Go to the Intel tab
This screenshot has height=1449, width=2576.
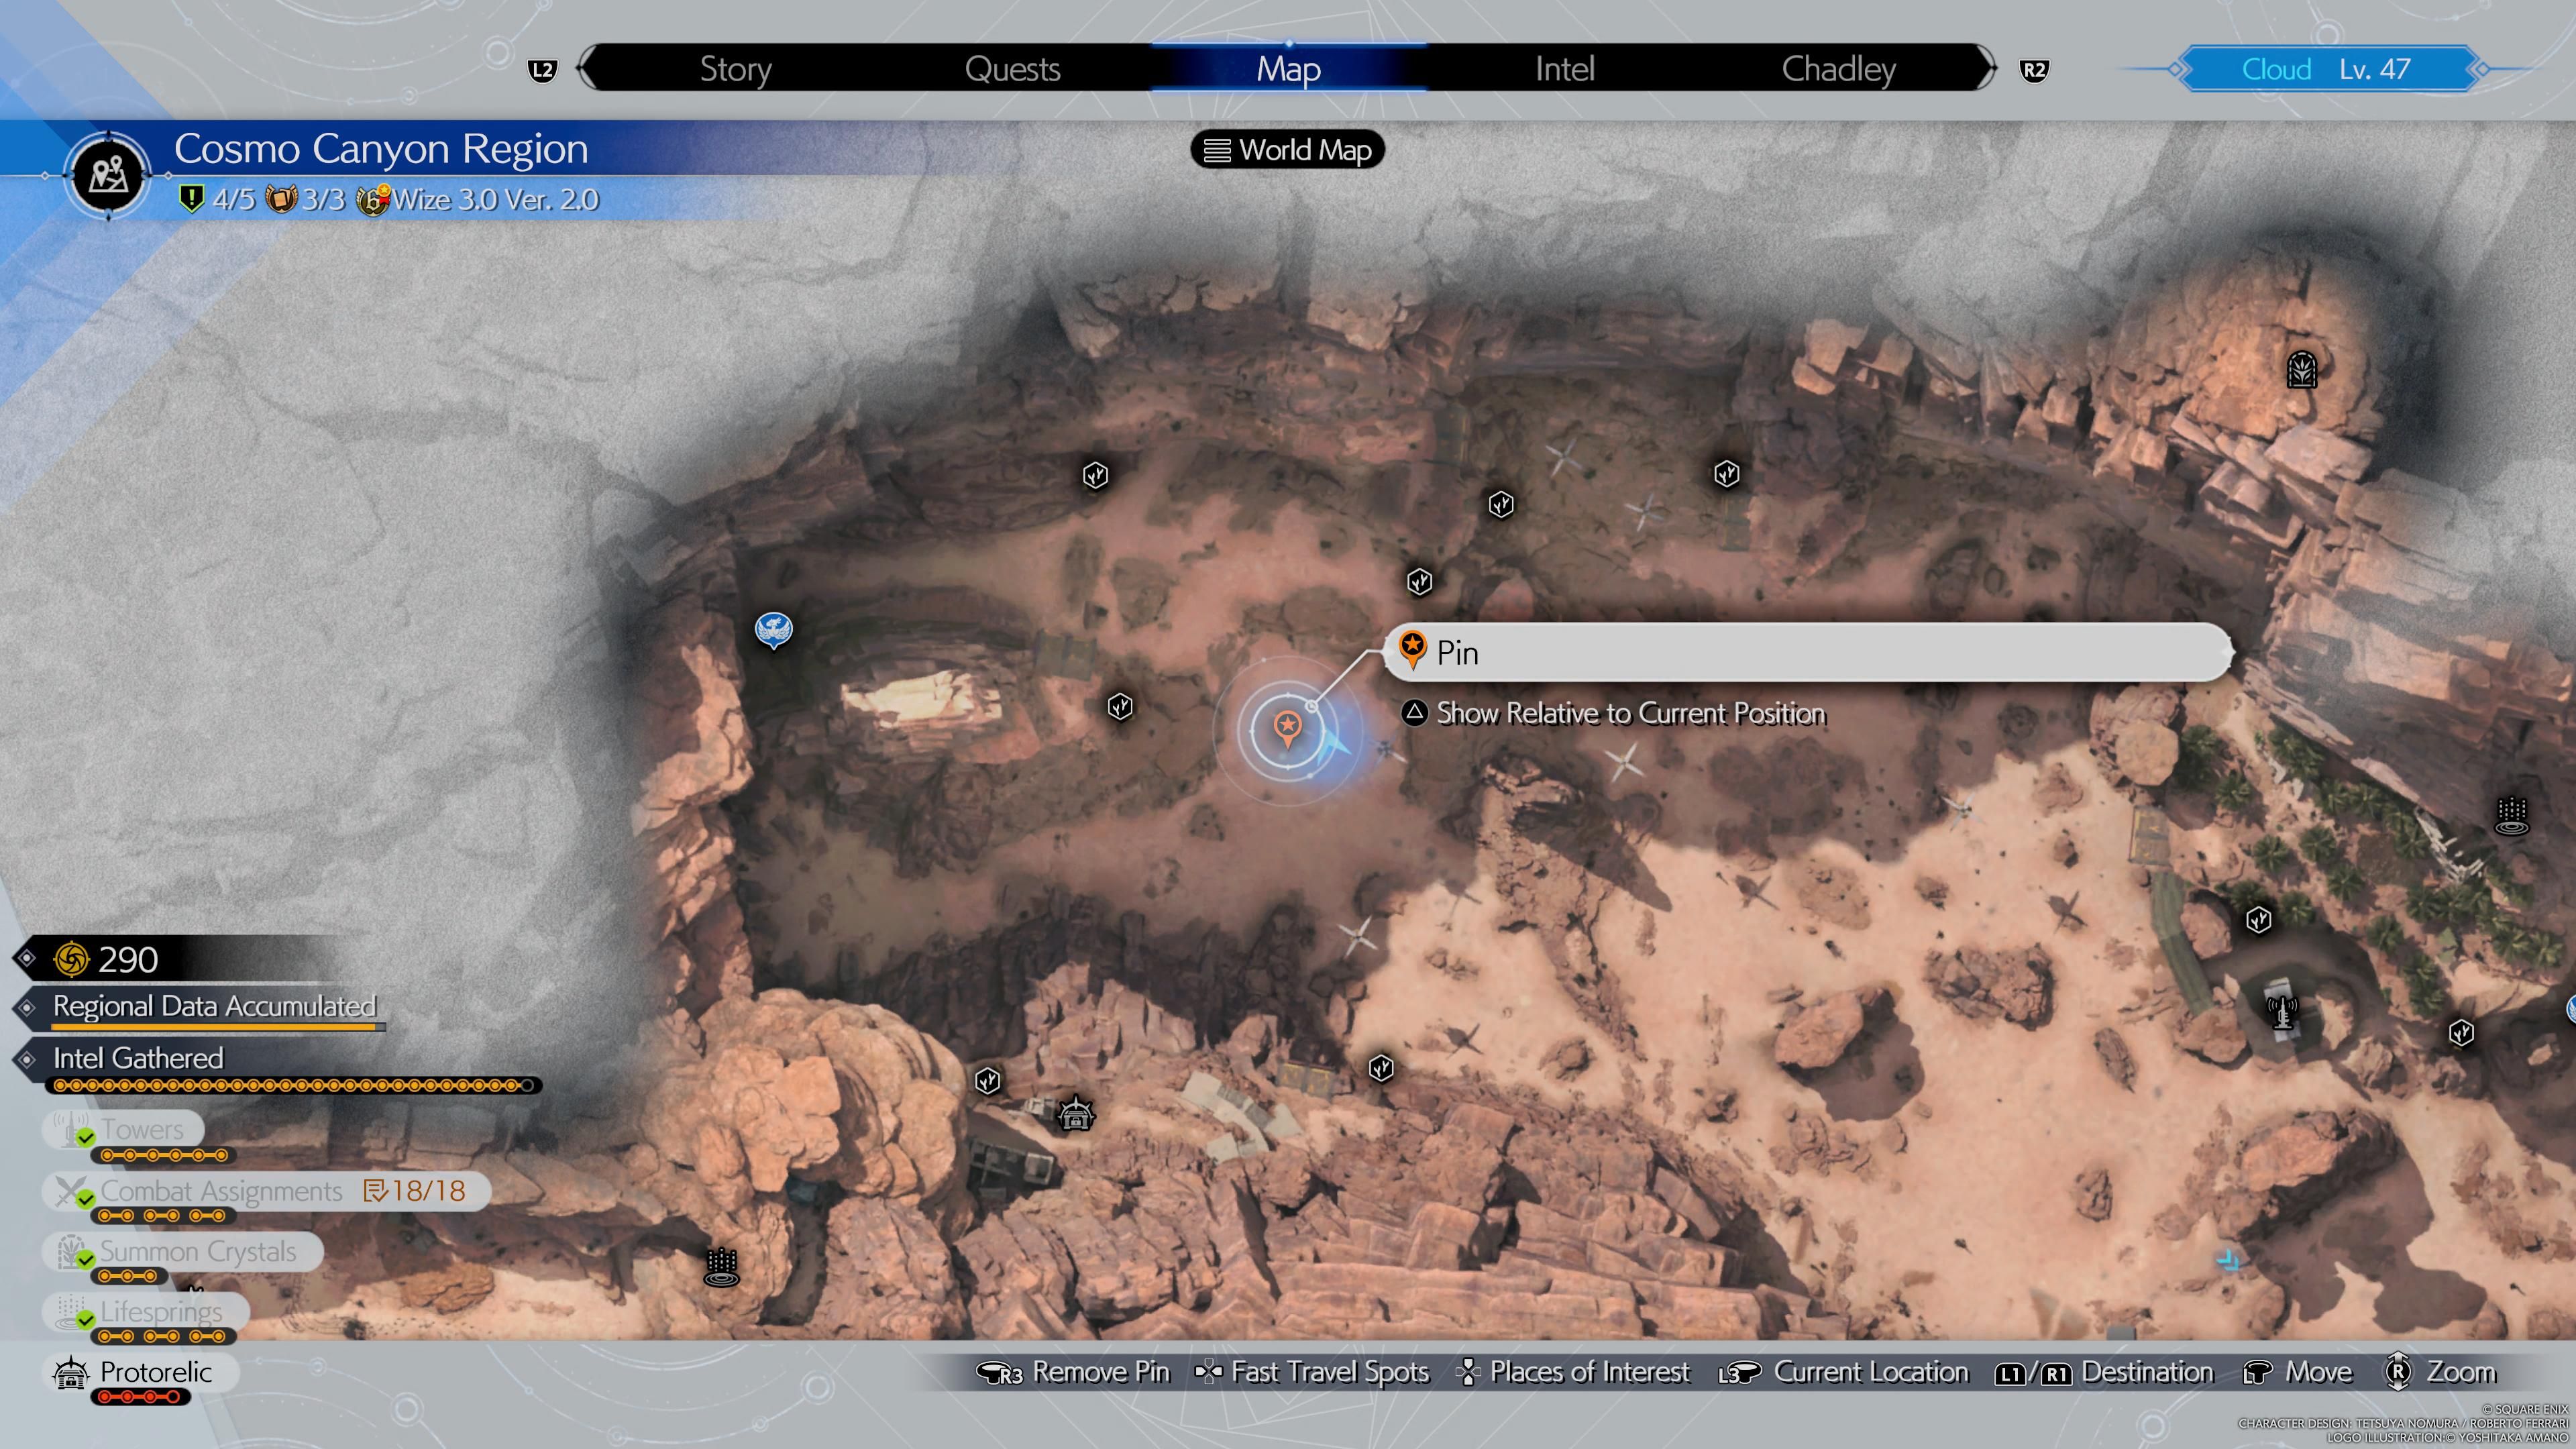(x=1564, y=69)
